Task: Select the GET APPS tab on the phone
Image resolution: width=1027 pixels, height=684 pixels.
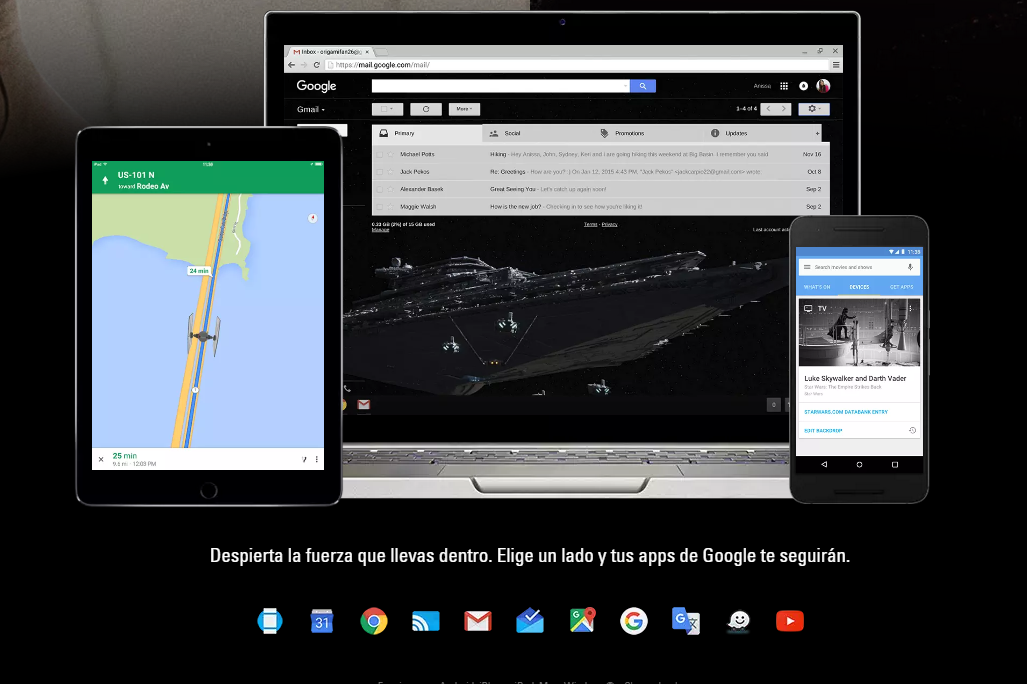Action: coord(901,287)
